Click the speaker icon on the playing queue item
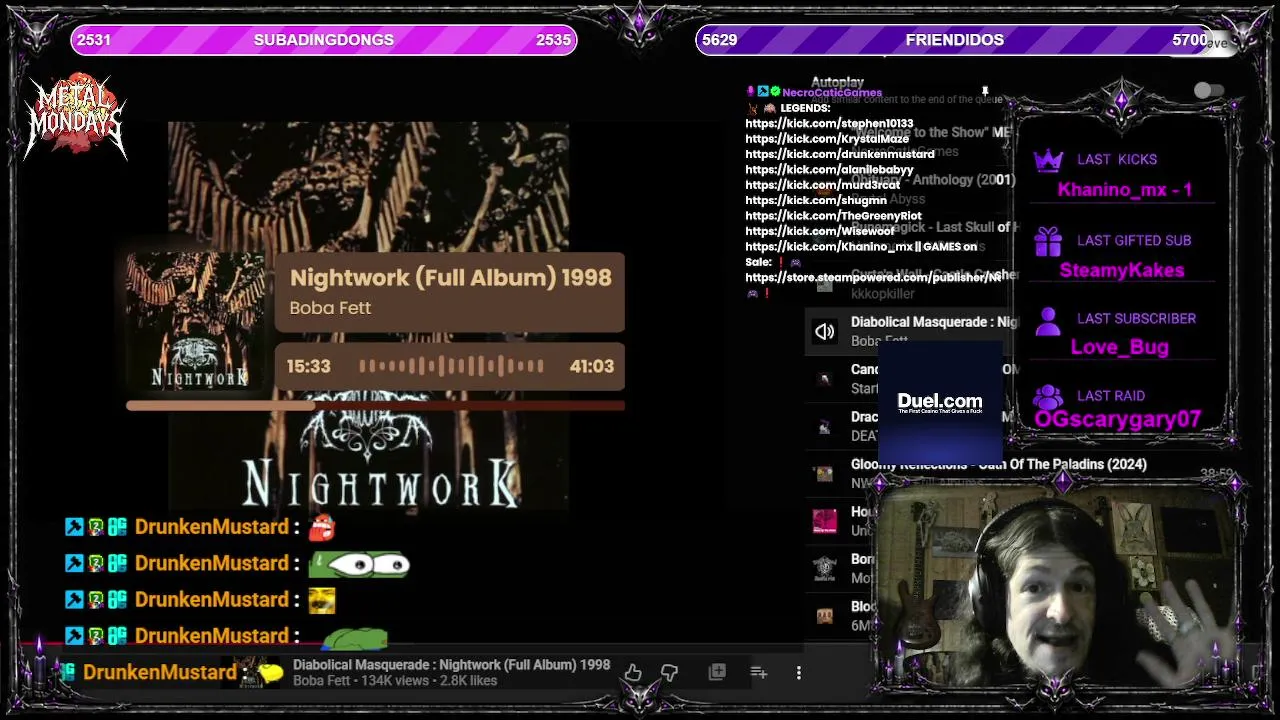Viewport: 1280px width, 720px height. (x=824, y=332)
